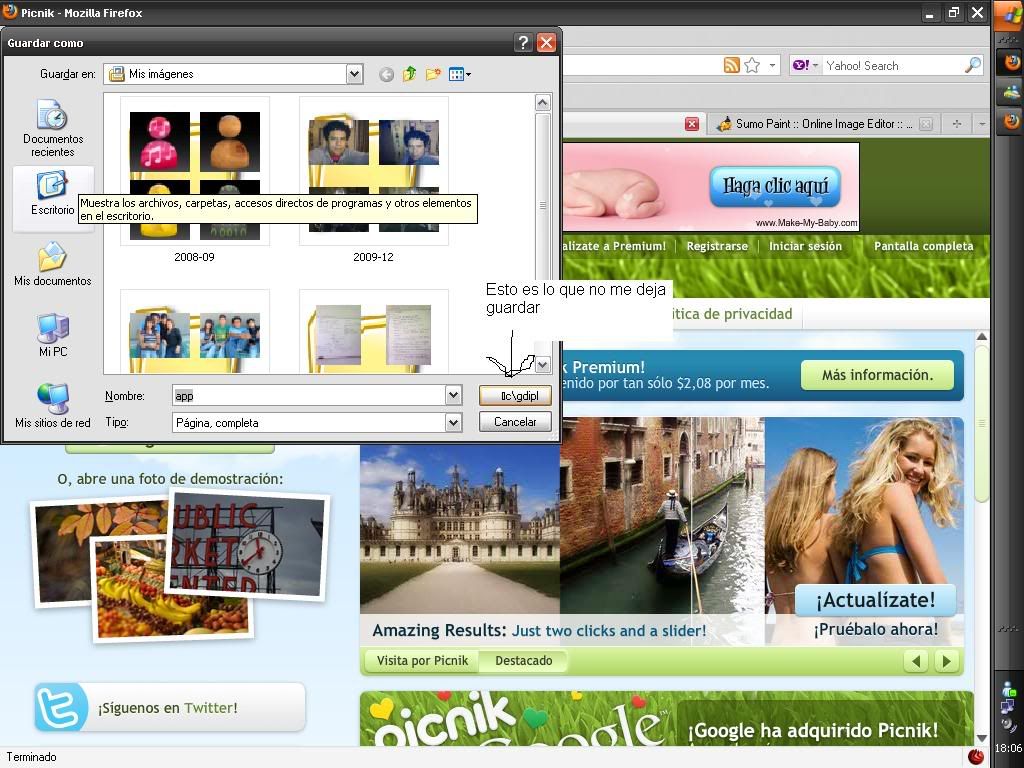This screenshot has height=768, width=1024.
Task: Close the current tab with the red X
Action: pos(692,124)
